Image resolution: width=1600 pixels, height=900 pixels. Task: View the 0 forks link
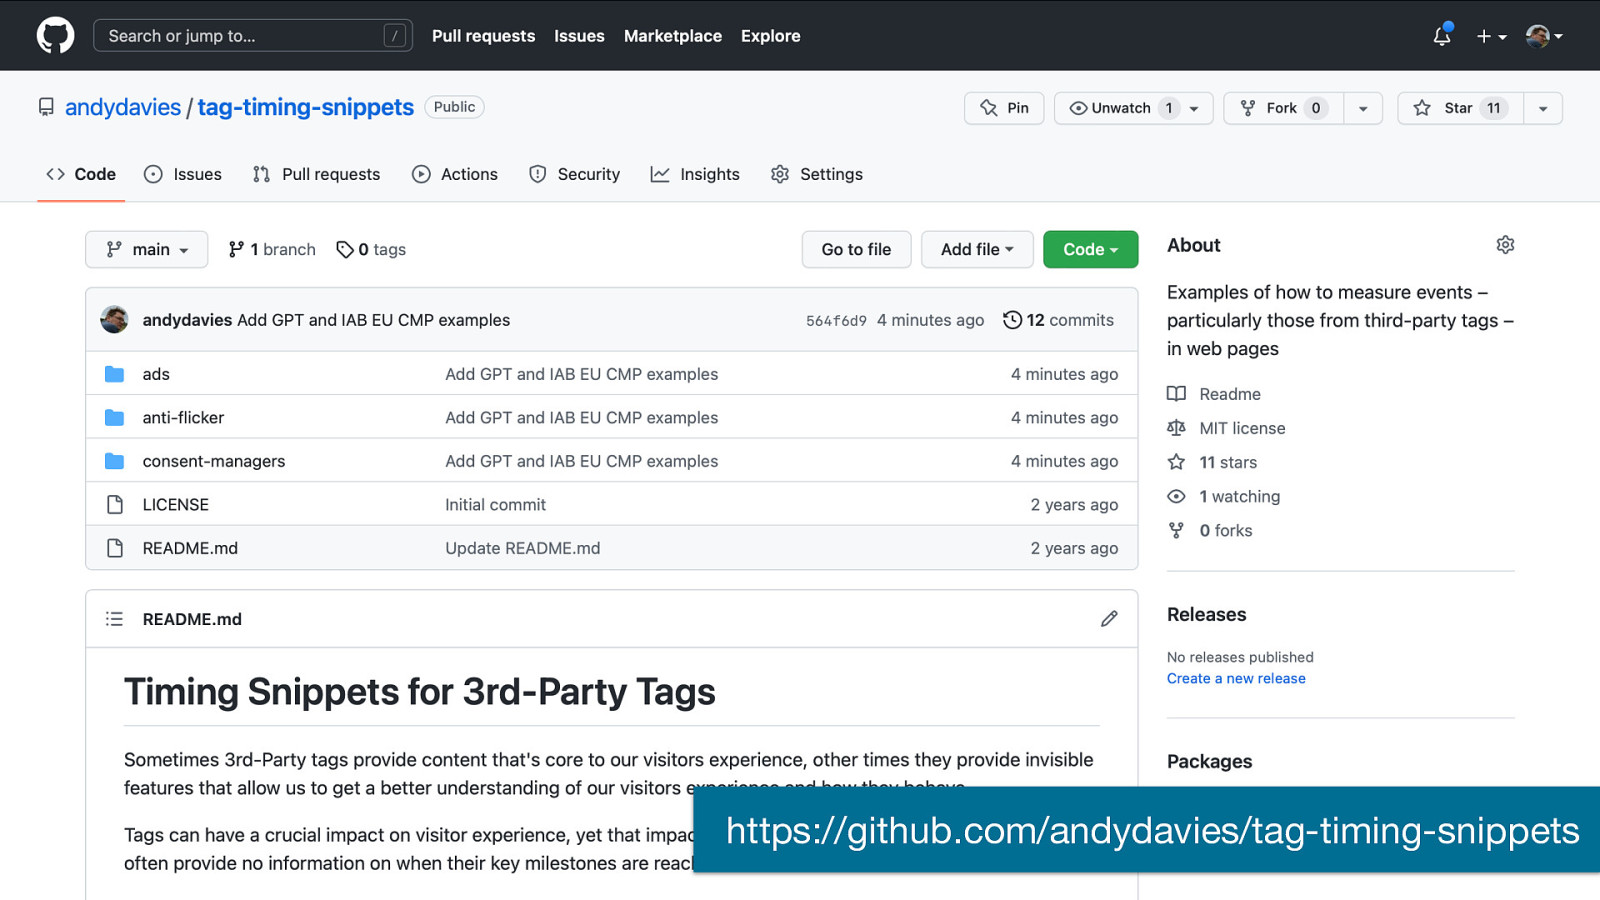1209,530
